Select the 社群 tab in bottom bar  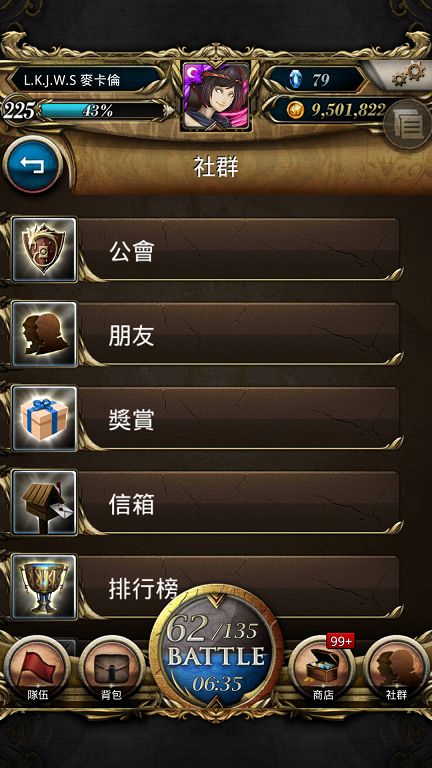[x=396, y=670]
